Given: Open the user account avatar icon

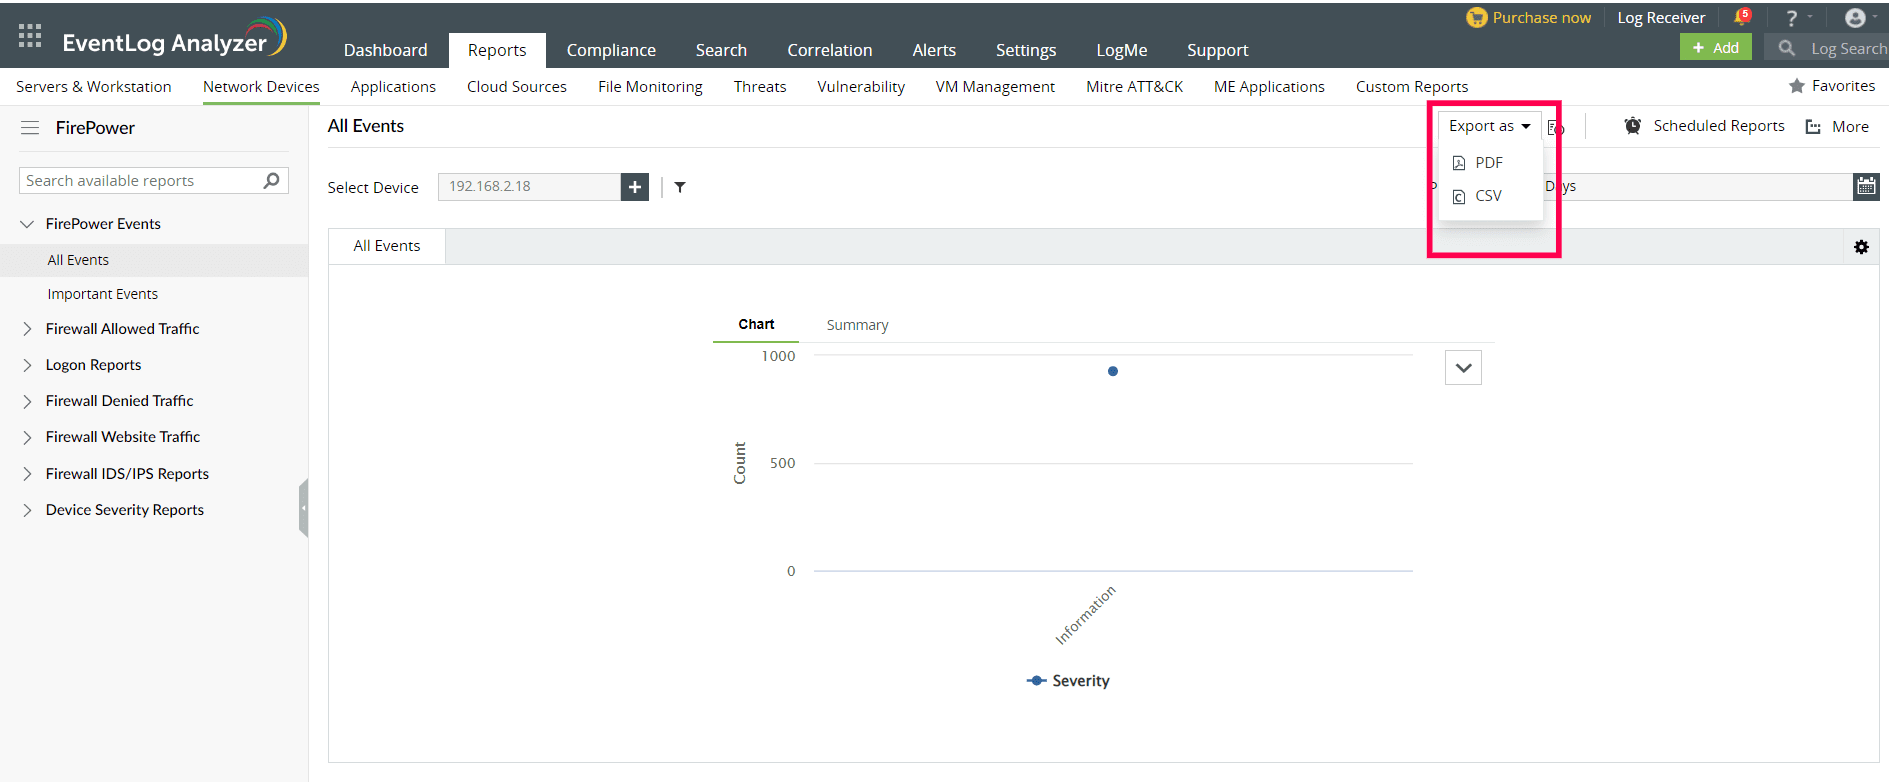Looking at the screenshot, I should [x=1855, y=18].
